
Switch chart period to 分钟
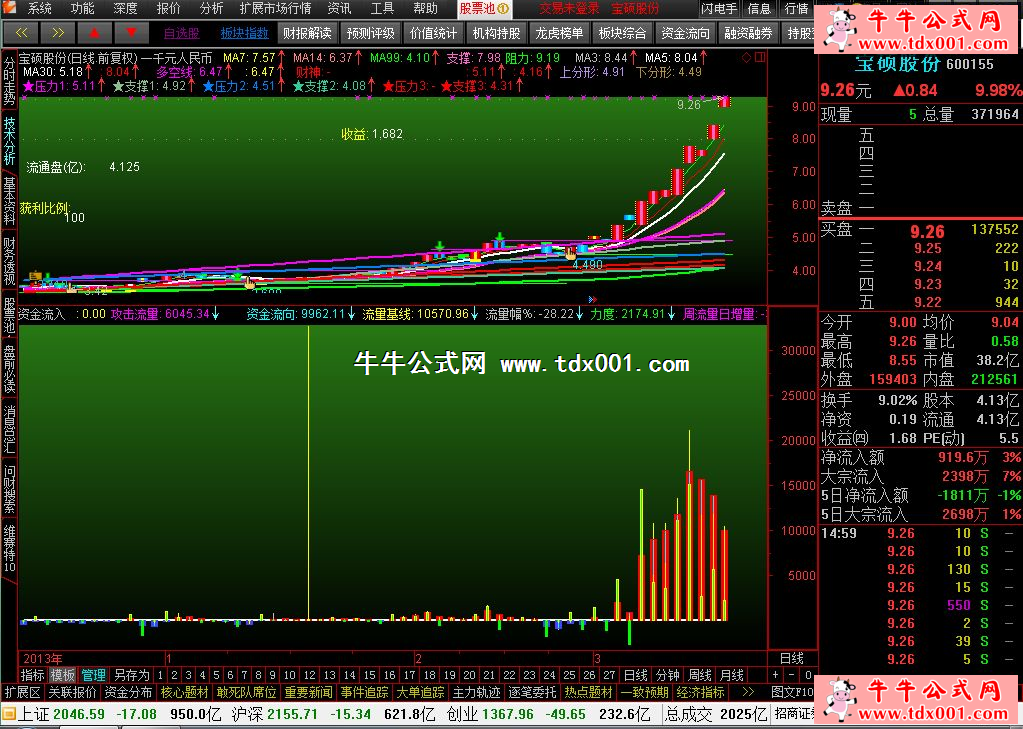click(x=667, y=675)
